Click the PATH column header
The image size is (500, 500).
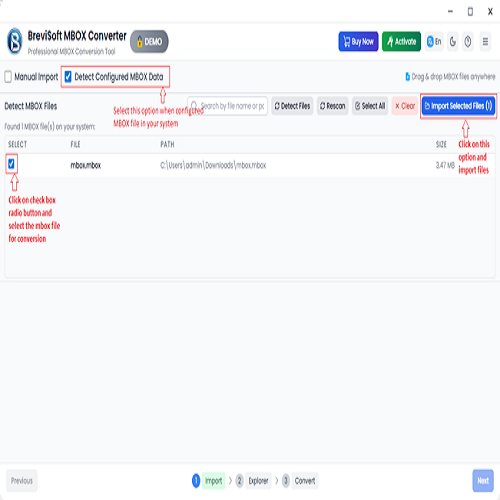click(167, 144)
